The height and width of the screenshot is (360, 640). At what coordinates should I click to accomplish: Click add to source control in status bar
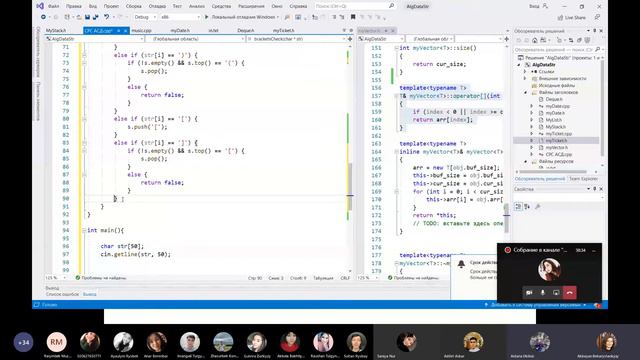(536, 305)
